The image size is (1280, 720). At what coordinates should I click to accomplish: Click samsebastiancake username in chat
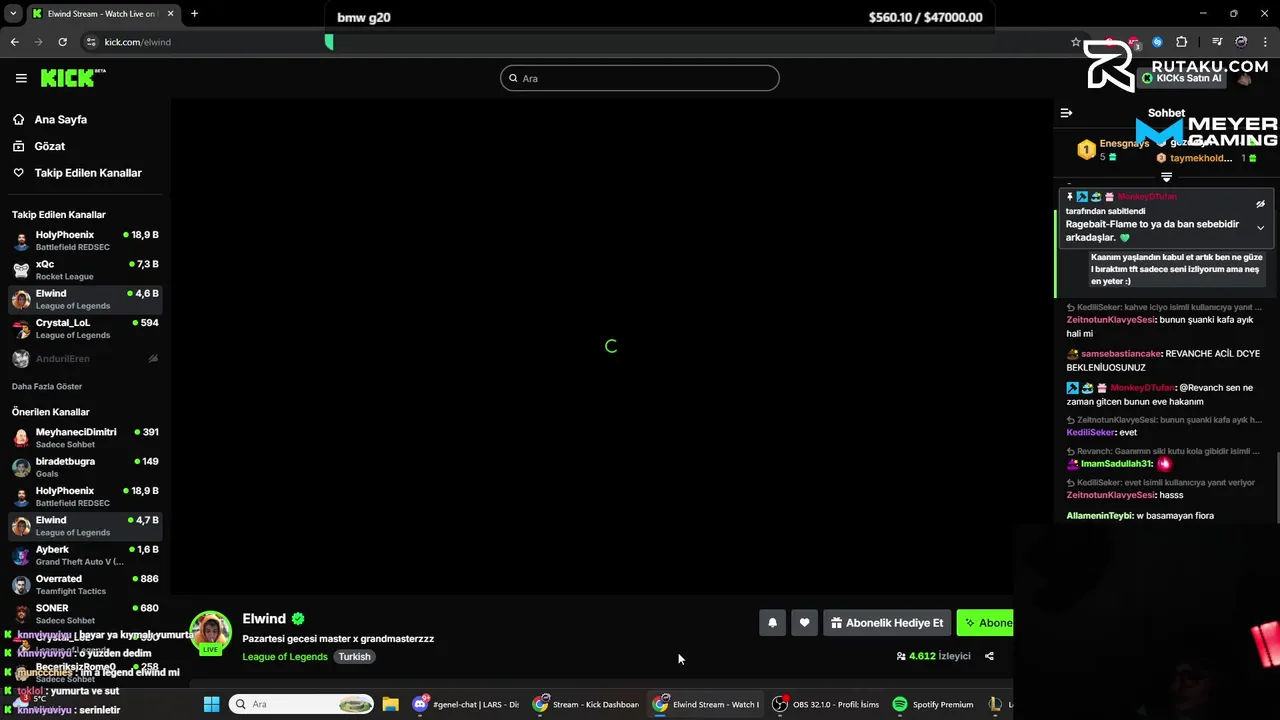pos(1121,354)
